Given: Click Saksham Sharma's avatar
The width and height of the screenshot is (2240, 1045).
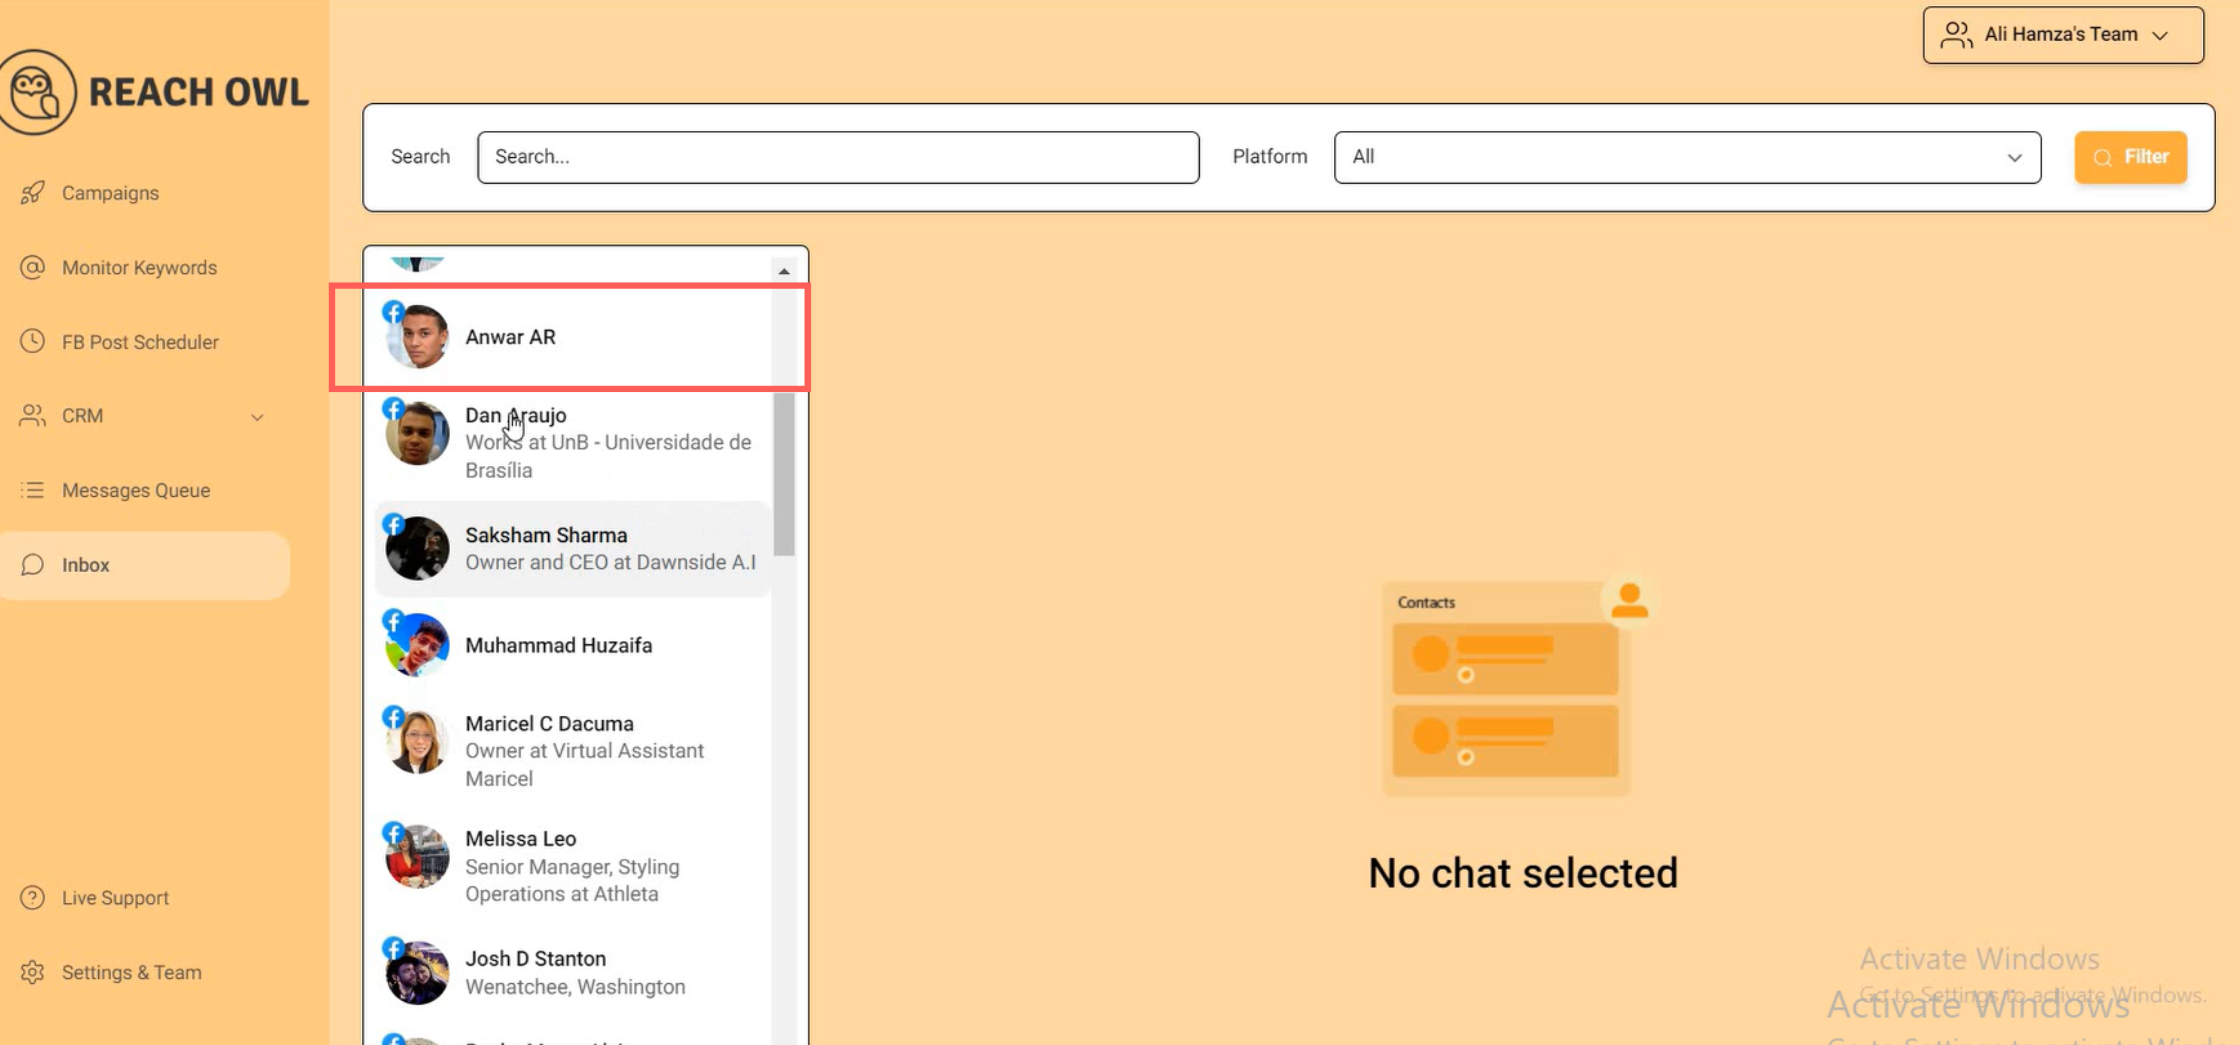Looking at the screenshot, I should click(x=417, y=548).
